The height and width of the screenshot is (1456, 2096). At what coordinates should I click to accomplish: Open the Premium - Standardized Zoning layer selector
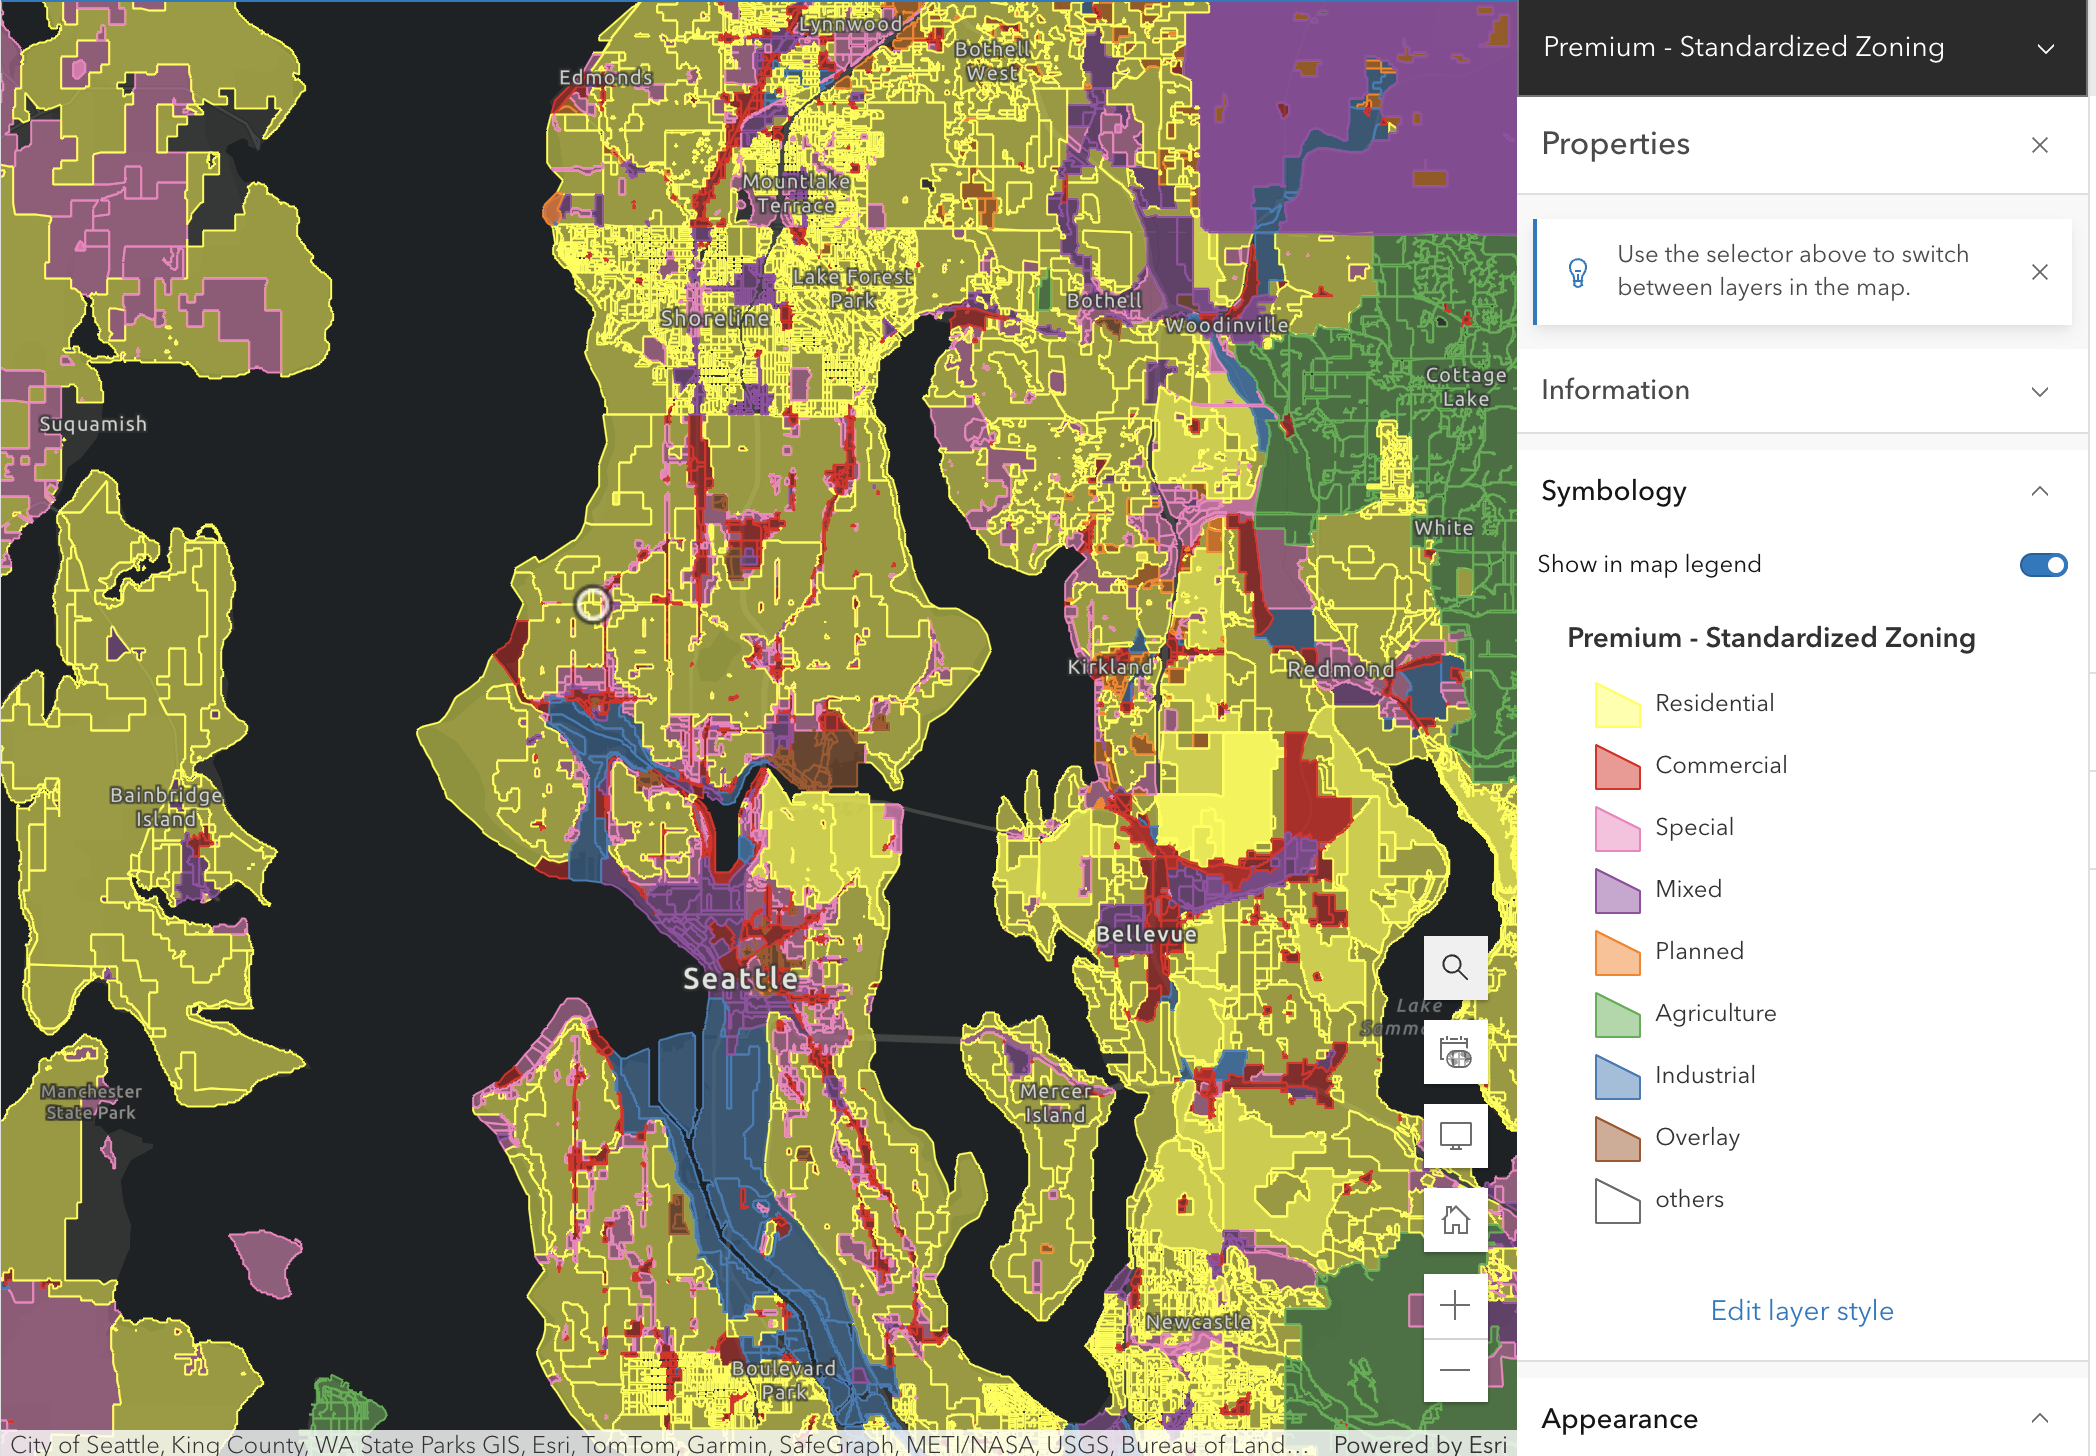coord(2046,47)
